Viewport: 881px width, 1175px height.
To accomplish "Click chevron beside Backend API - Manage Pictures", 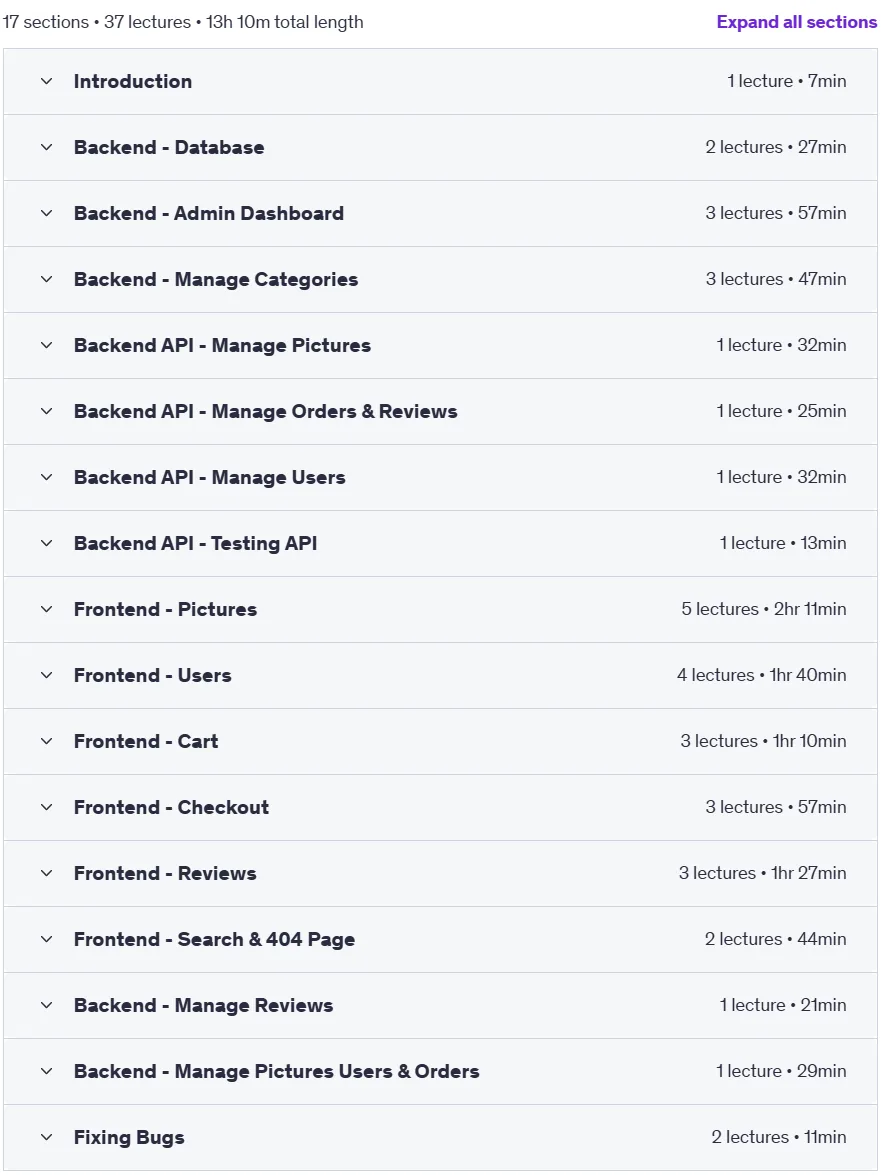I will click(x=46, y=345).
